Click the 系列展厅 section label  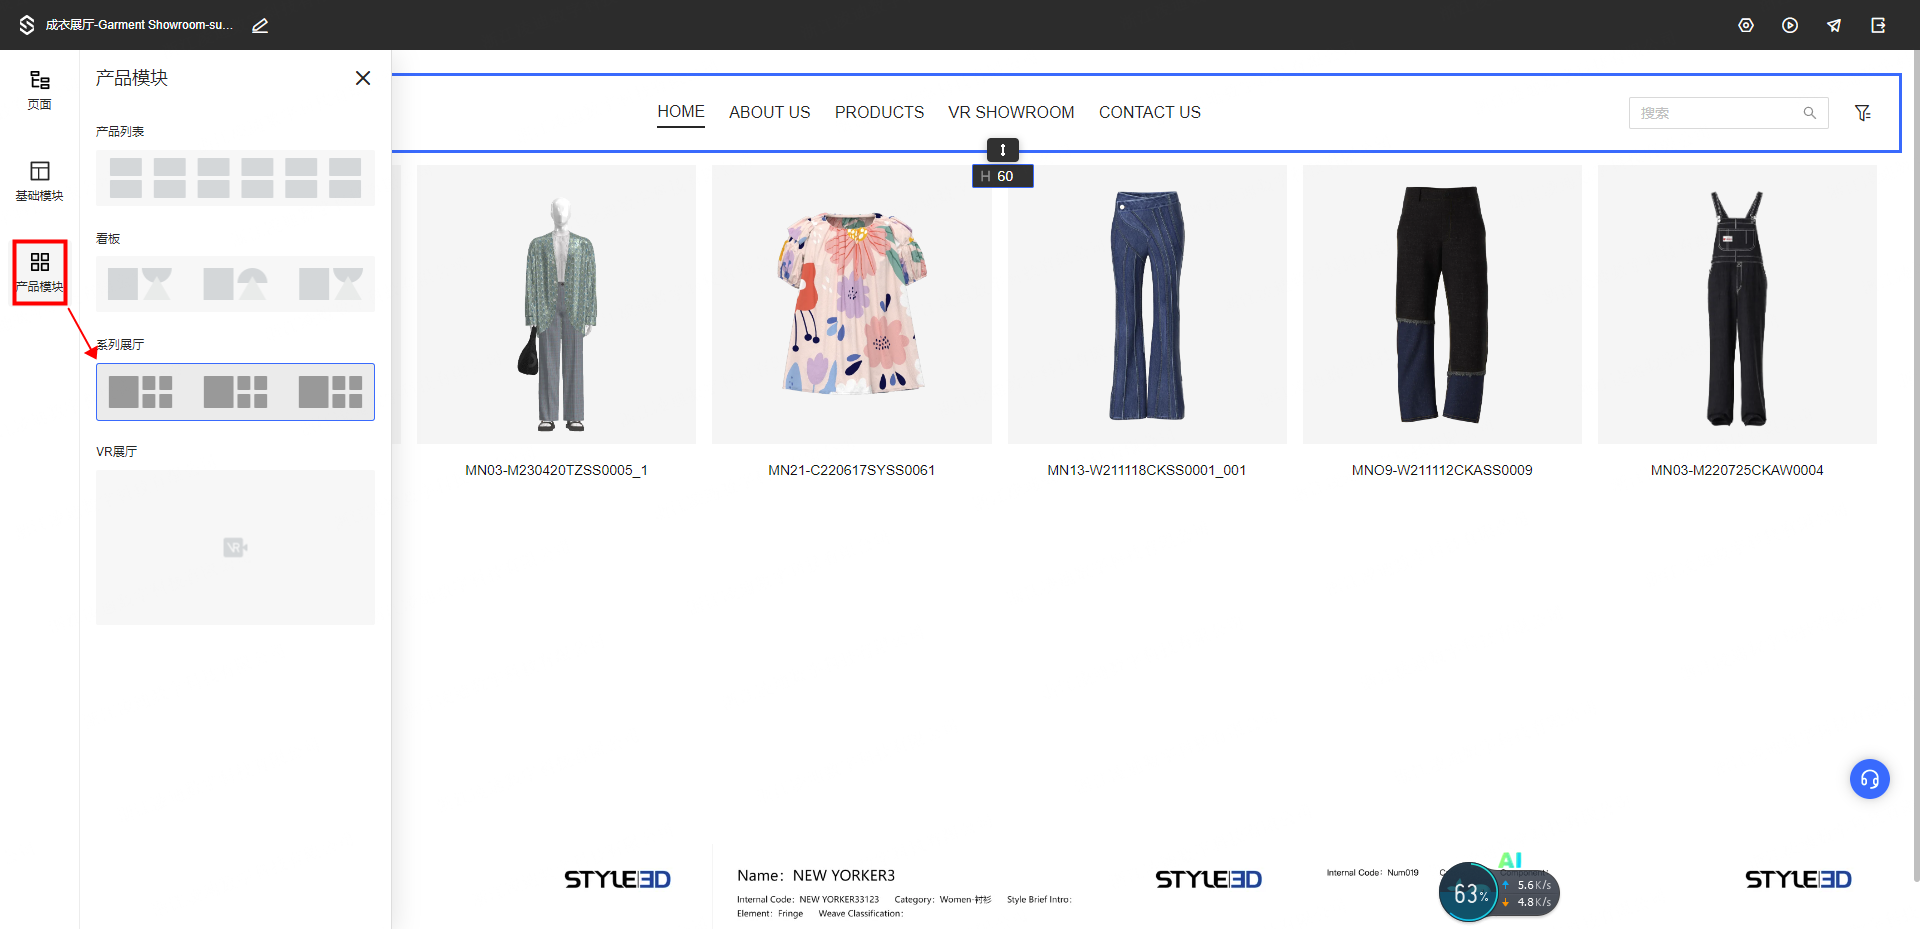pos(120,345)
